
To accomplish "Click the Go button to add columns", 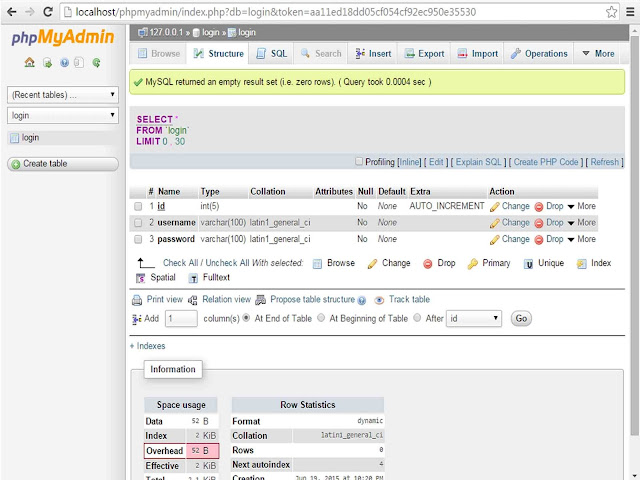I will [521, 318].
